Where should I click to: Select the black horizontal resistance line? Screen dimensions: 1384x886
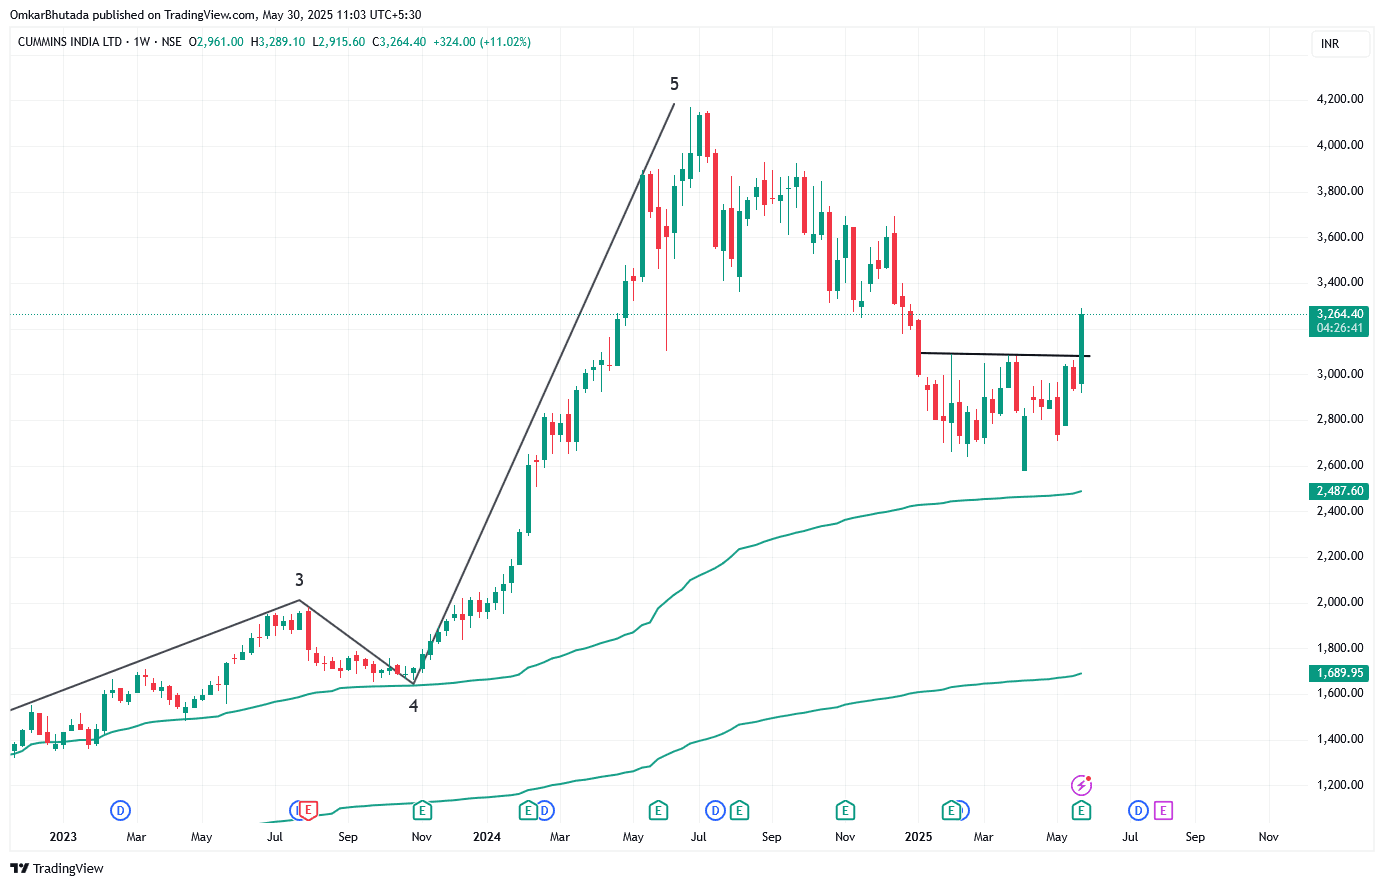[x=1004, y=354]
